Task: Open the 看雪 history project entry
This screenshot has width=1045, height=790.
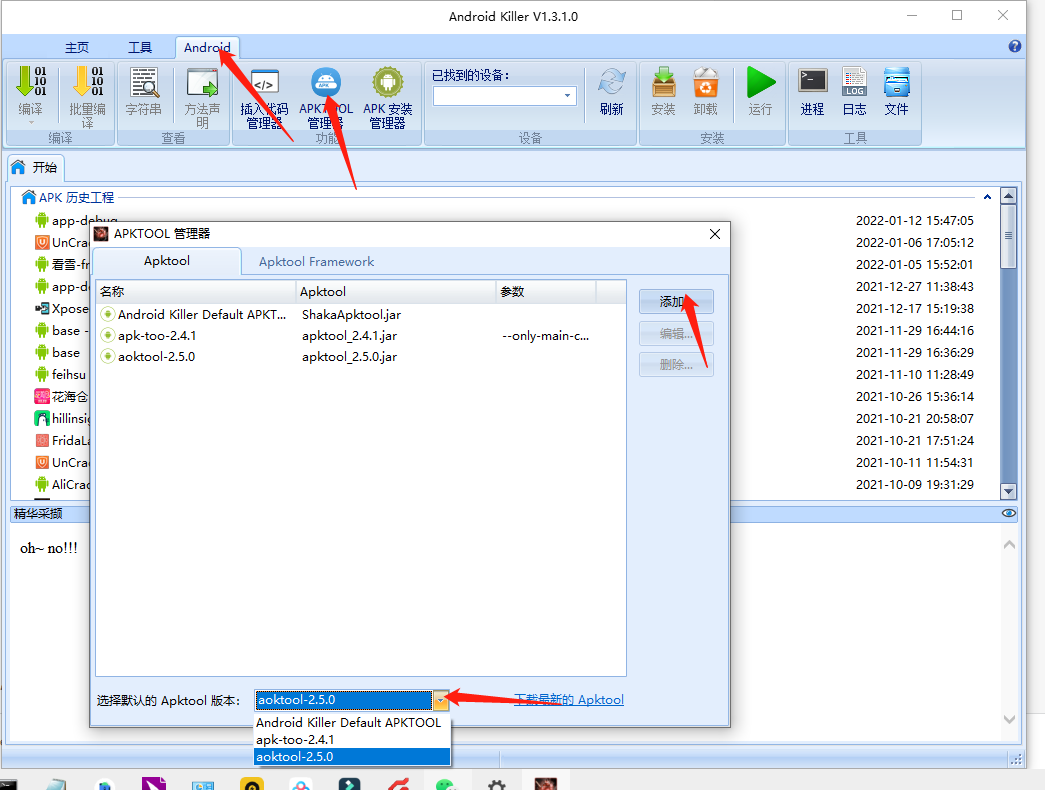Action: point(61,265)
